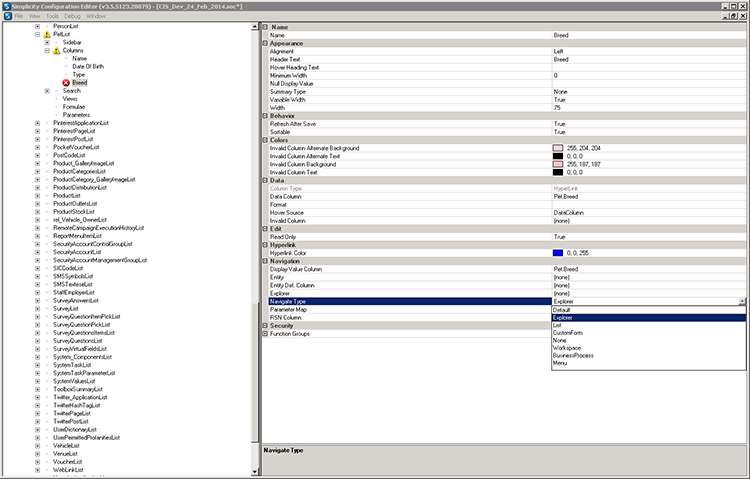Collapse the Columns tree node
Image resolution: width=750 pixels, height=479 pixels.
tap(47, 50)
